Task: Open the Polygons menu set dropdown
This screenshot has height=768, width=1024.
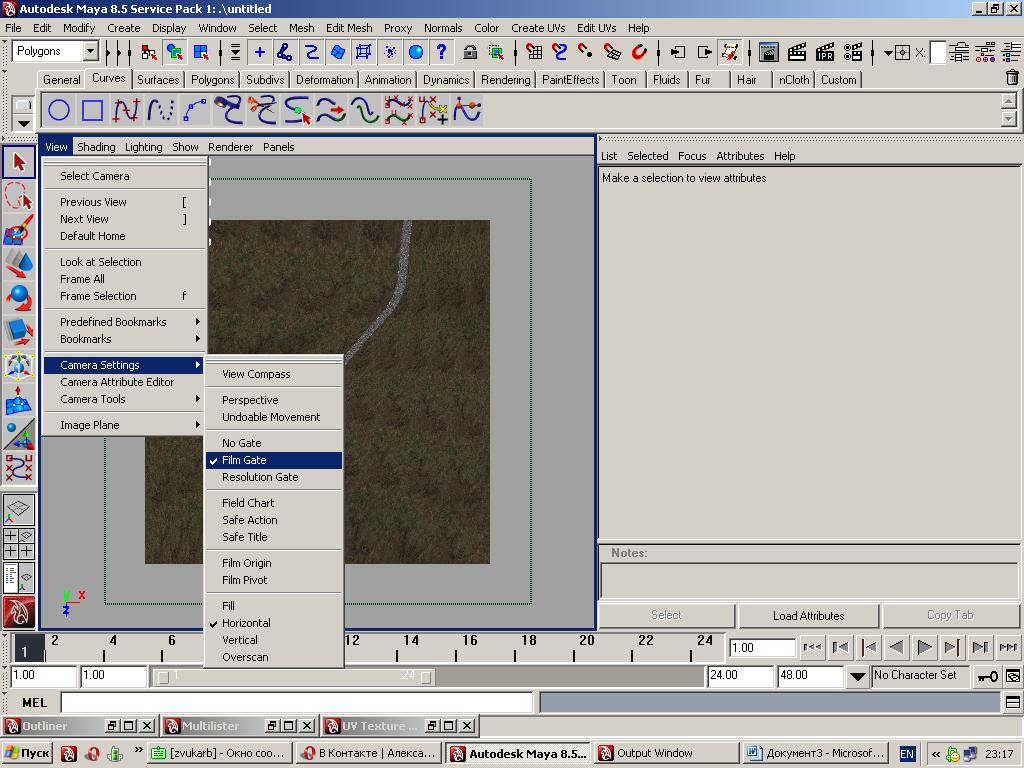Action: click(x=90, y=51)
